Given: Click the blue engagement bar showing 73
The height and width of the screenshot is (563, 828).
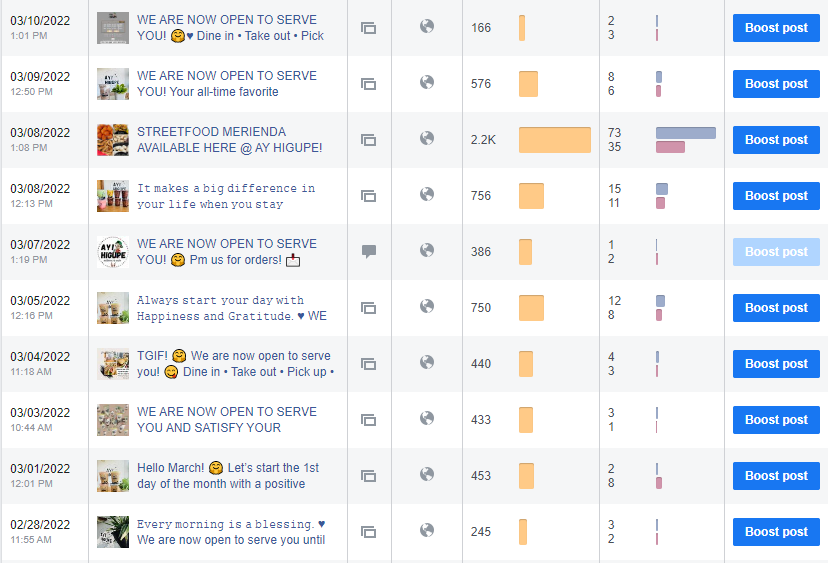Looking at the screenshot, I should pyautogui.click(x=685, y=133).
